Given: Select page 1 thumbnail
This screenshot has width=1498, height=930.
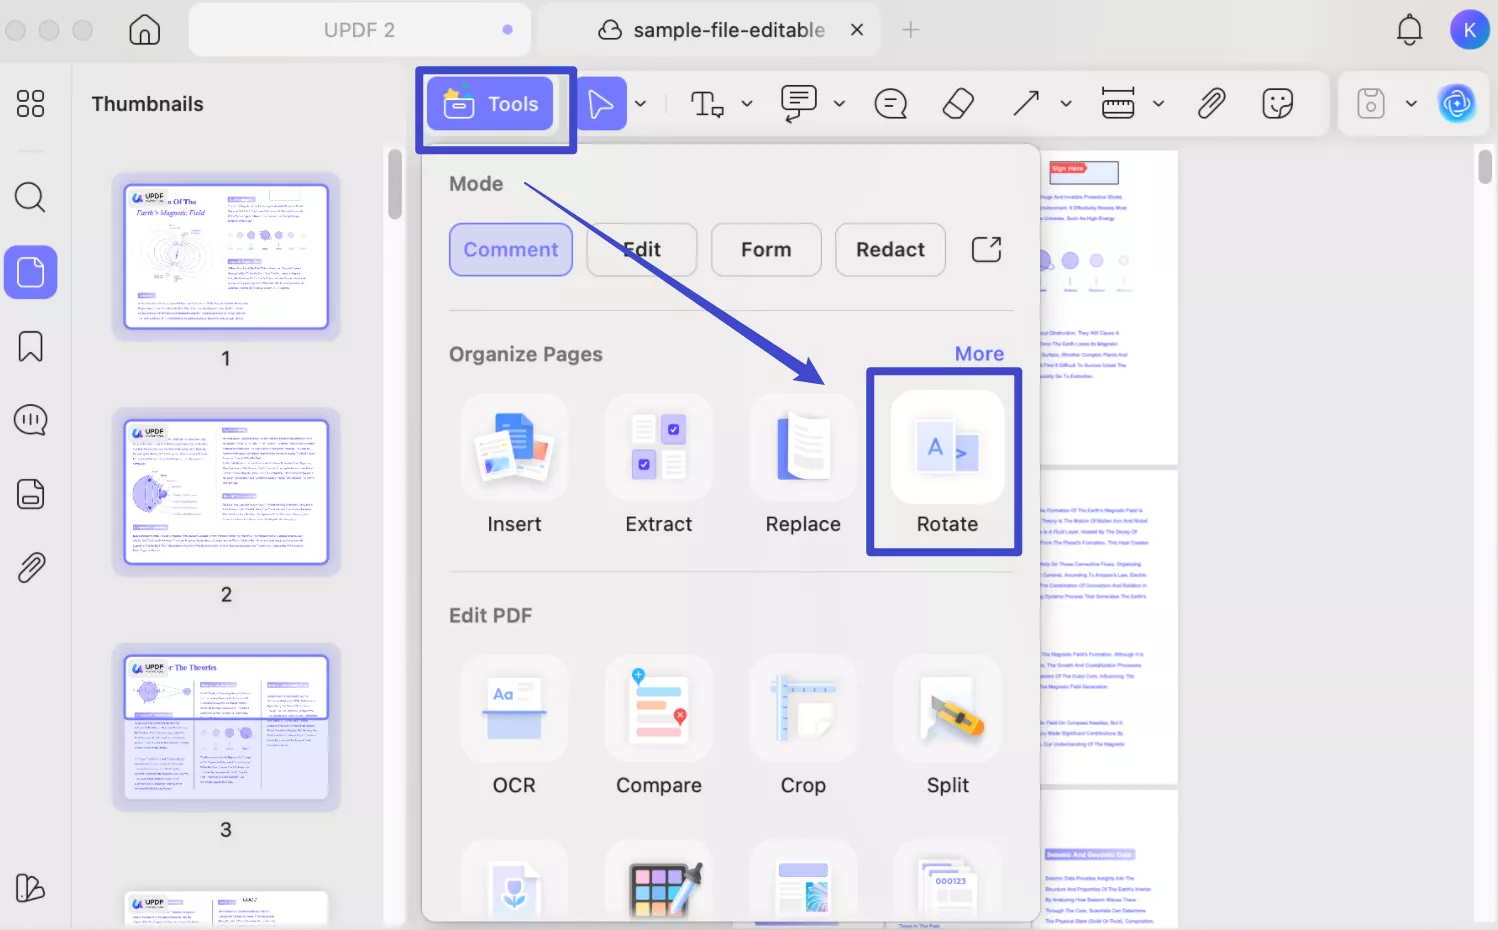Looking at the screenshot, I should tap(226, 256).
